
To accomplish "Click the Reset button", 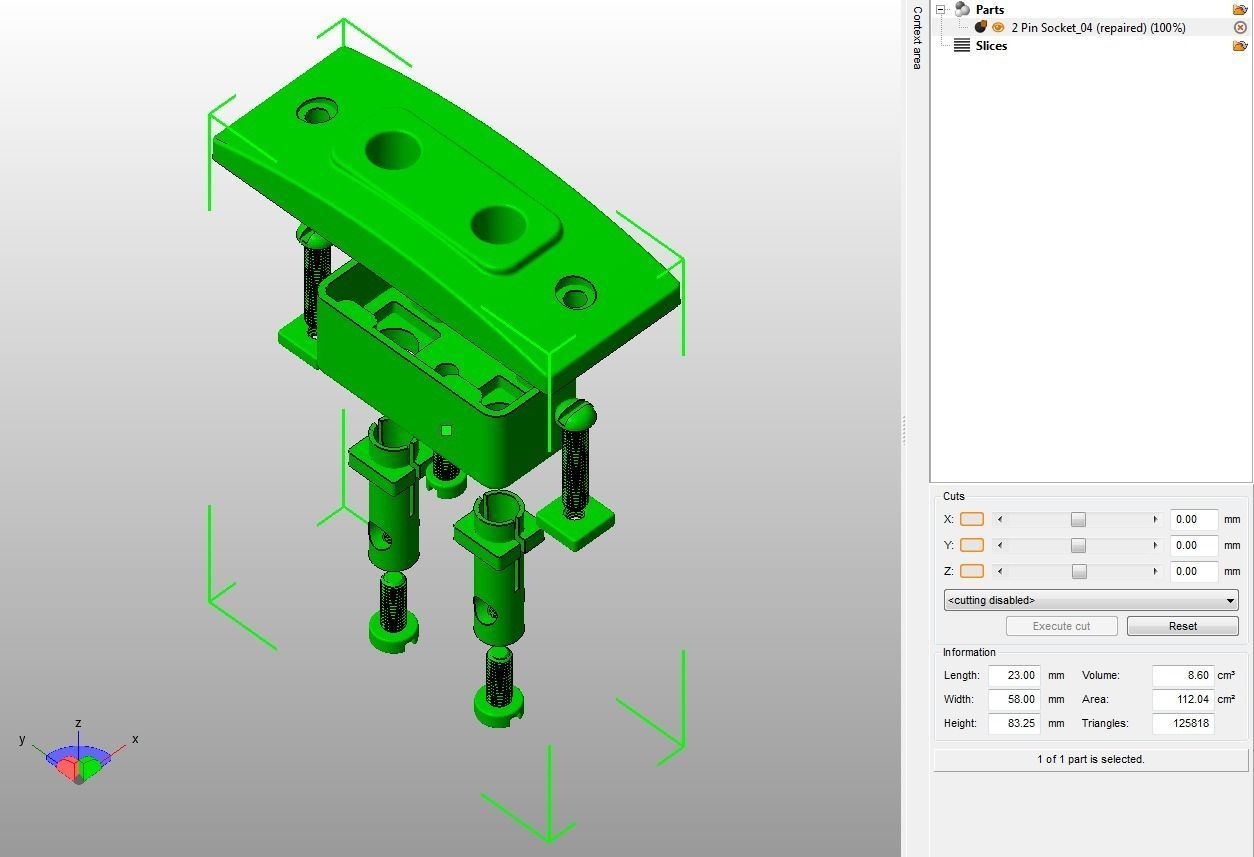I will 1182,626.
